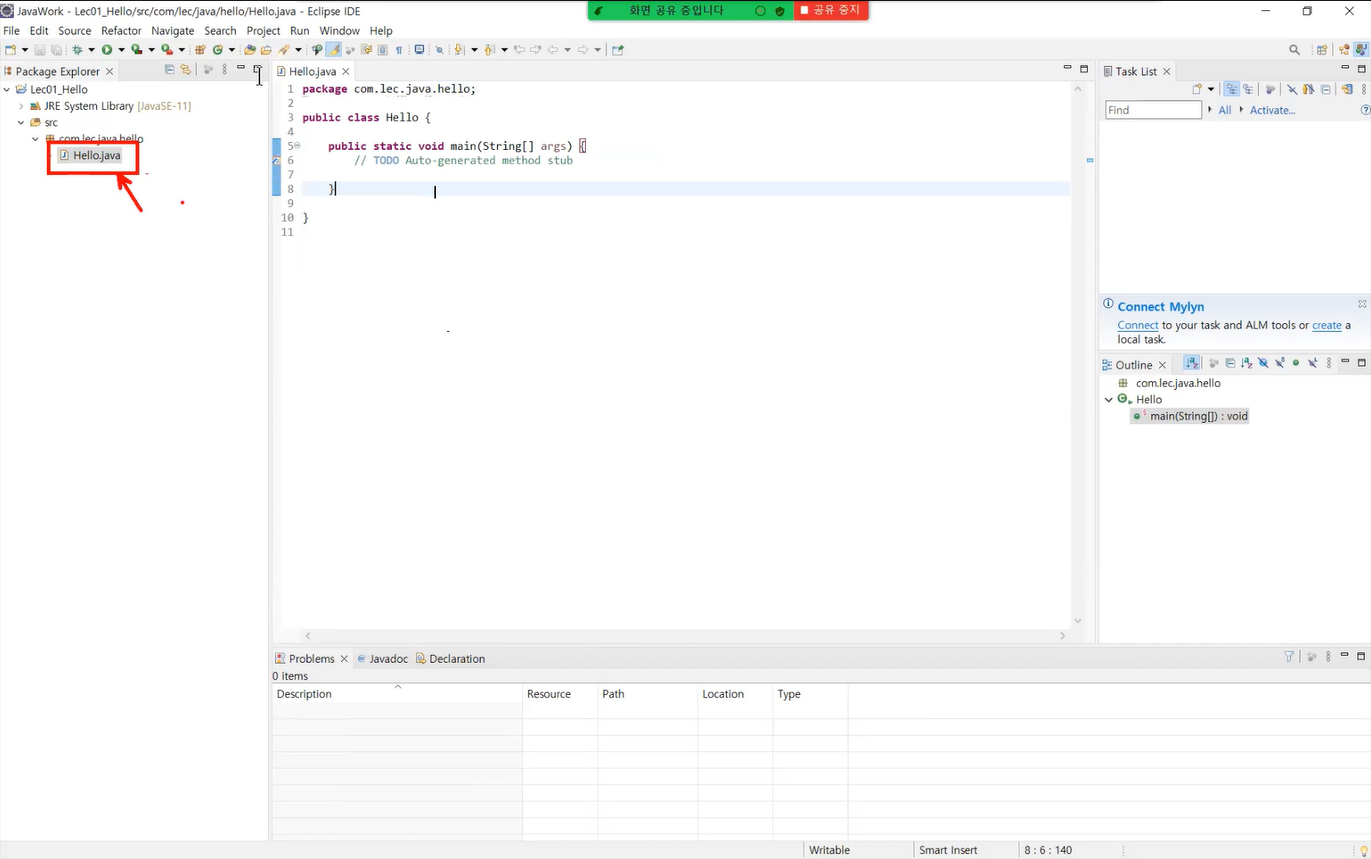Open the Problems view filter icon

pyautogui.click(x=1289, y=657)
